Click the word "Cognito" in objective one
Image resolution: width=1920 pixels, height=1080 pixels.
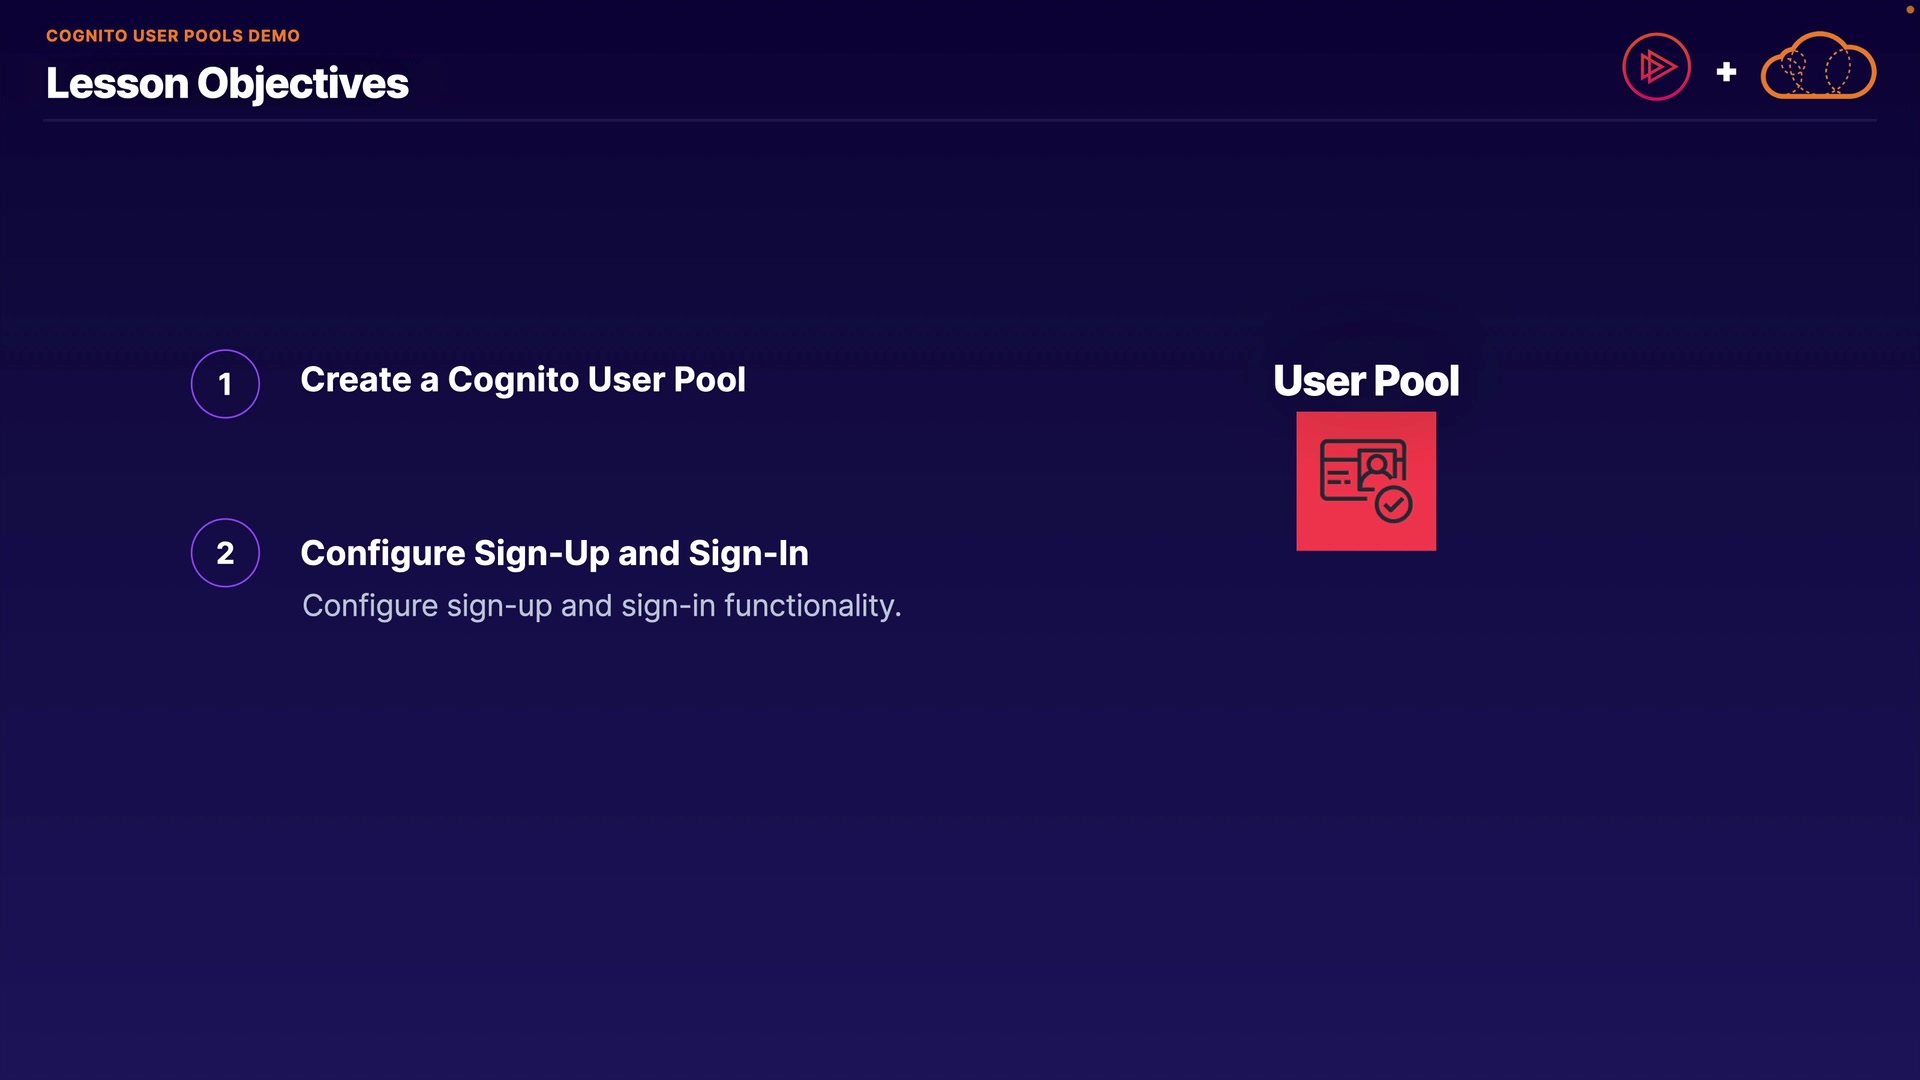click(x=513, y=380)
